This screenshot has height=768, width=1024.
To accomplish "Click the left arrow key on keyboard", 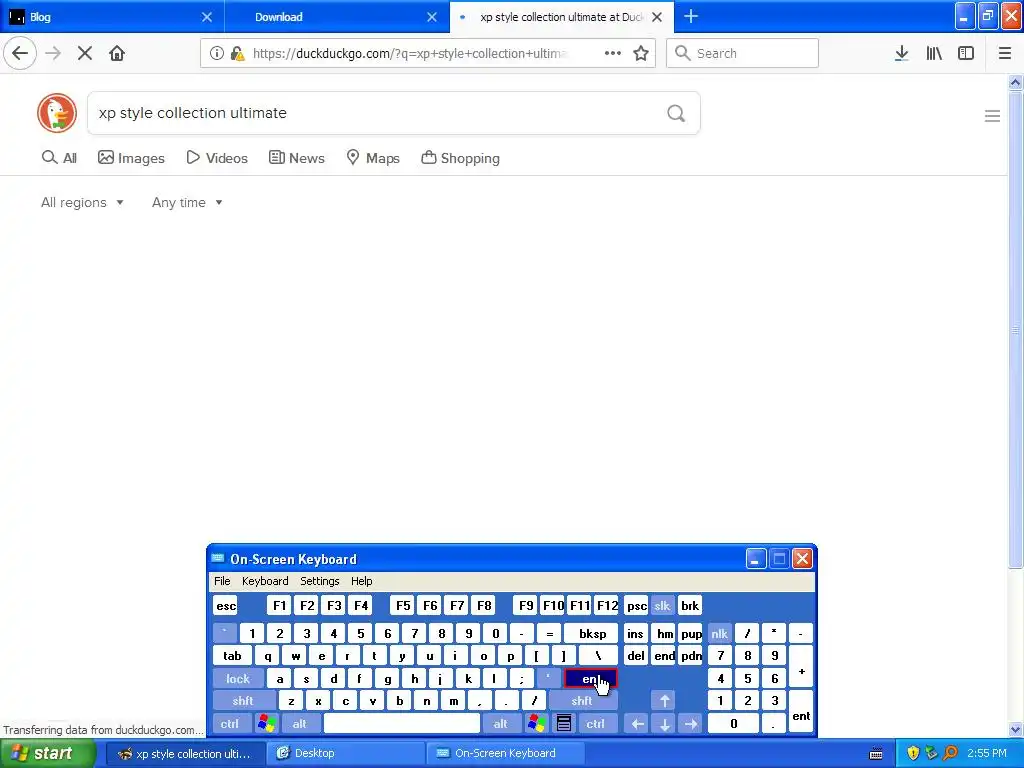I will pos(637,724).
